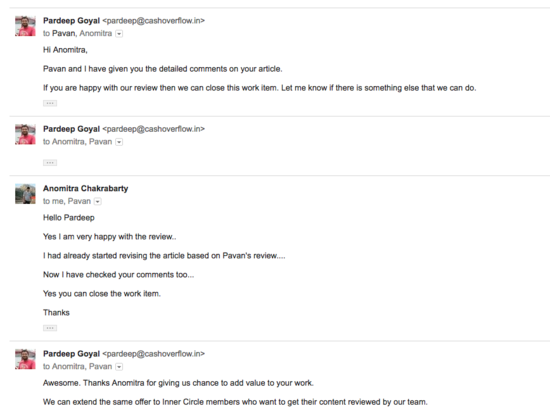Image resolution: width=550 pixels, height=411 pixels.
Task: Show details dropdown next to 'to me, Pavan'
Action: (x=98, y=202)
